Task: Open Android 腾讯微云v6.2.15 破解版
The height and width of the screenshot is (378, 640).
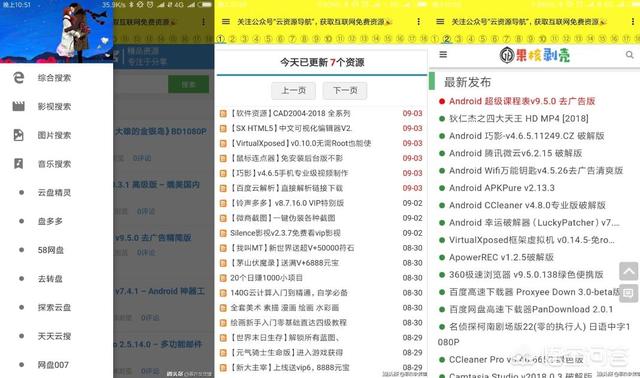Action: coord(516,153)
